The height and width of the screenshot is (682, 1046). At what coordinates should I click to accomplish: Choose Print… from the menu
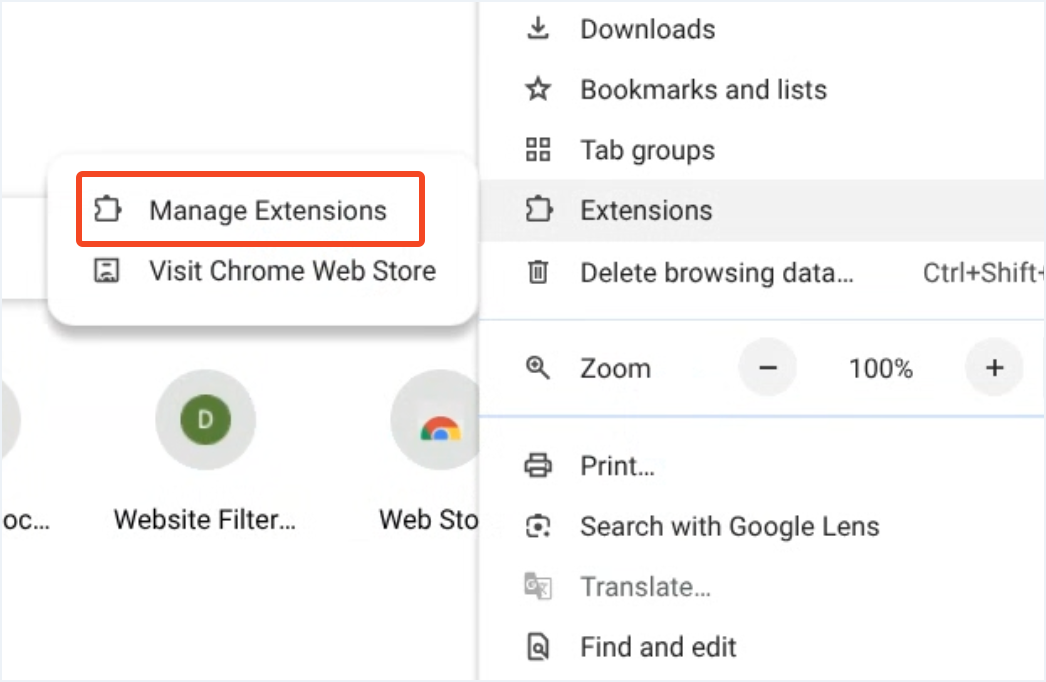coord(762,466)
